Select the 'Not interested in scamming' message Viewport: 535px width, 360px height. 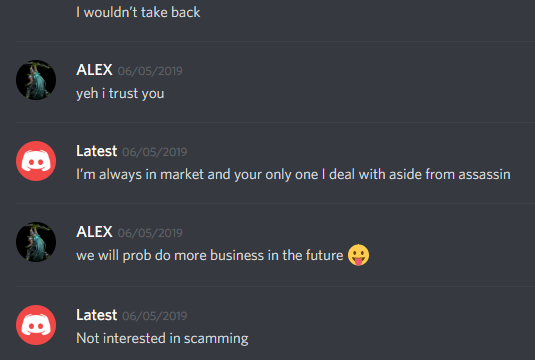tap(162, 339)
